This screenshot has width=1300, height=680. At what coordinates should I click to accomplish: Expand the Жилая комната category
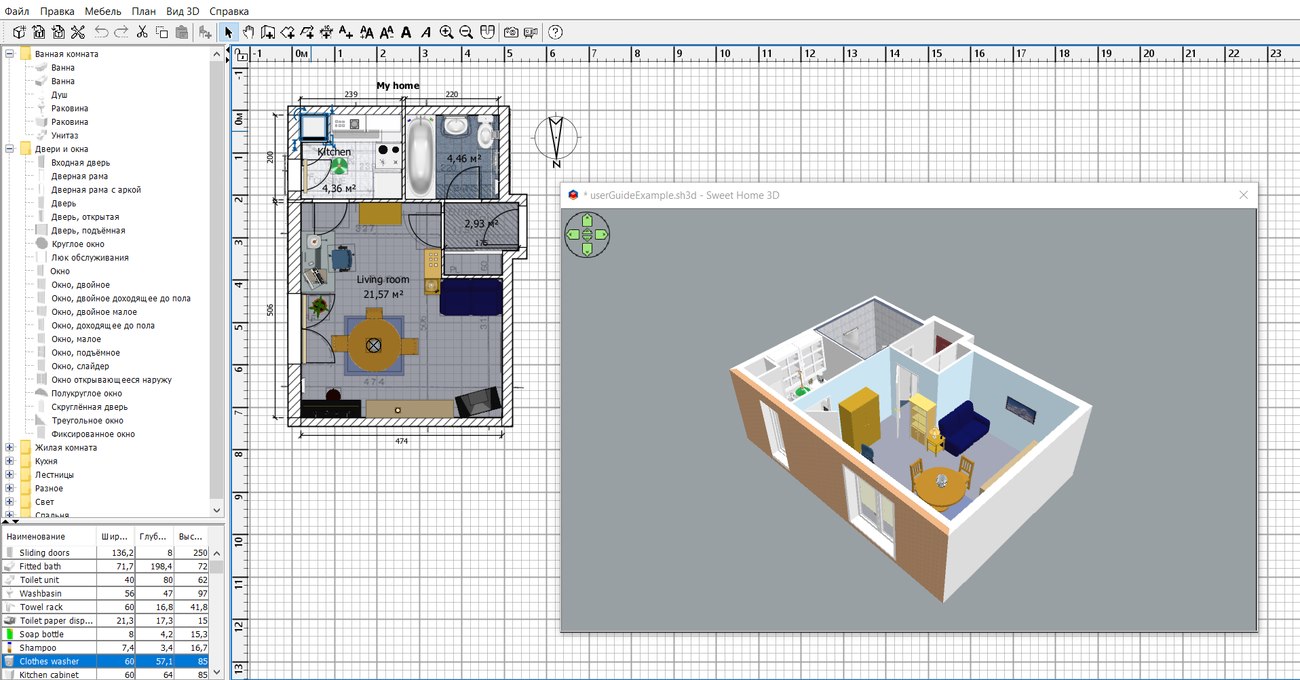(x=11, y=448)
